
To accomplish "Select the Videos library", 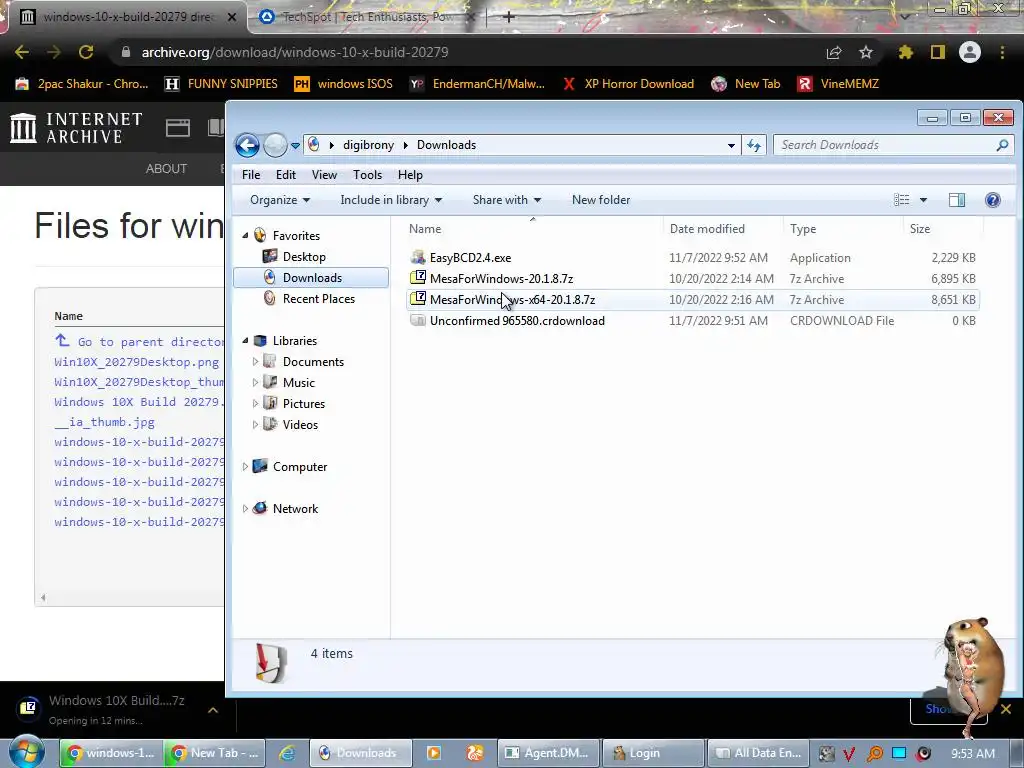I will click(300, 424).
